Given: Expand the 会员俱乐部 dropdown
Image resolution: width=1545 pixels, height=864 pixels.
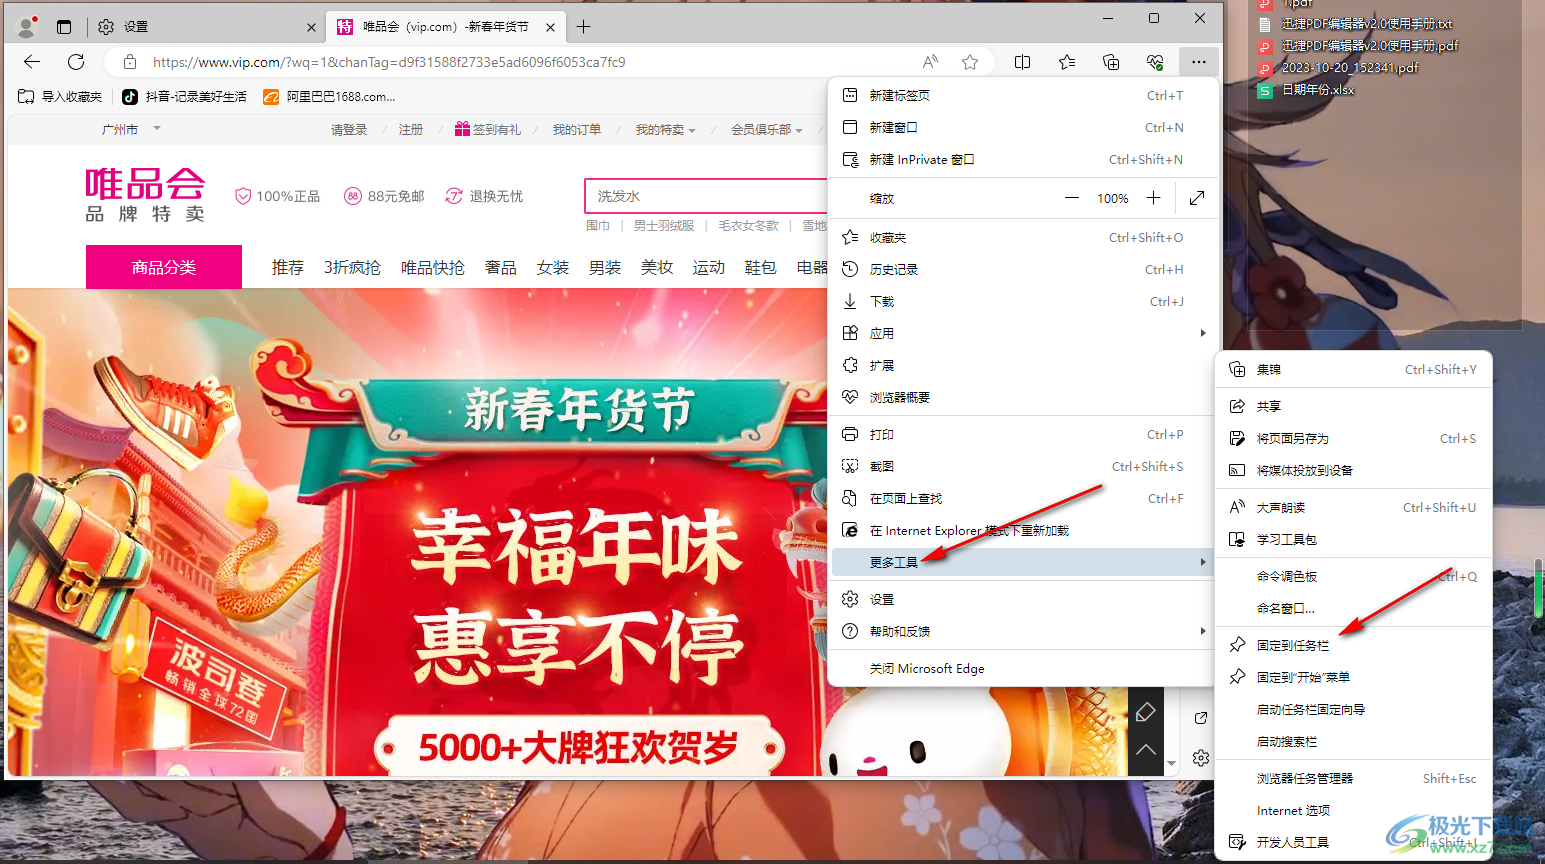Looking at the screenshot, I should coord(767,129).
